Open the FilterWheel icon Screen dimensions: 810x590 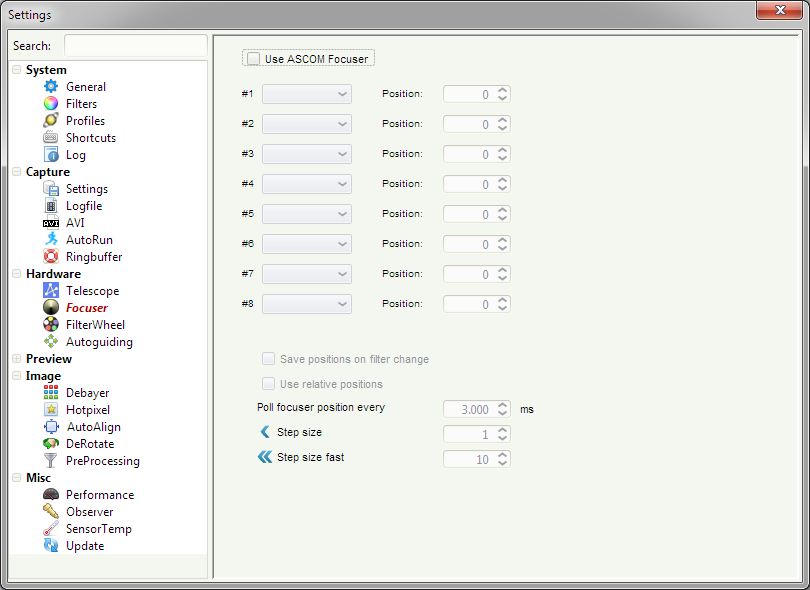tap(51, 324)
